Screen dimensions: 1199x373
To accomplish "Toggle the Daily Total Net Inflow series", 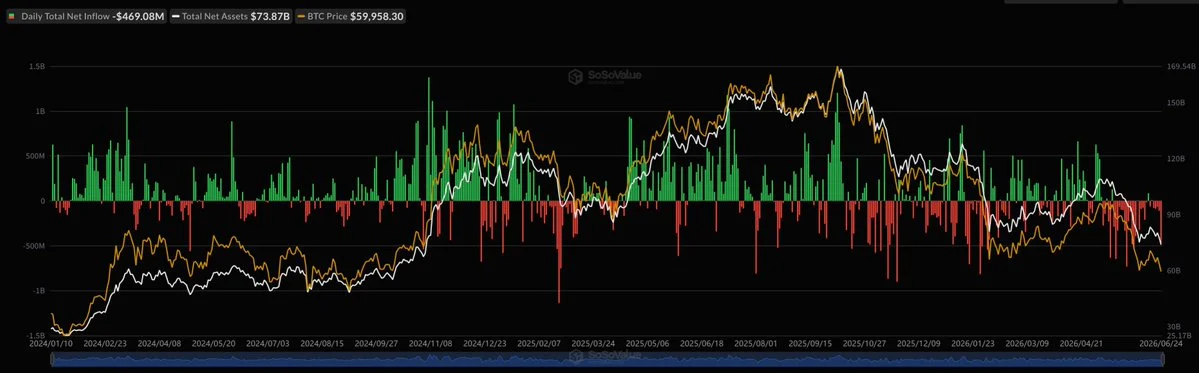I will coord(86,16).
